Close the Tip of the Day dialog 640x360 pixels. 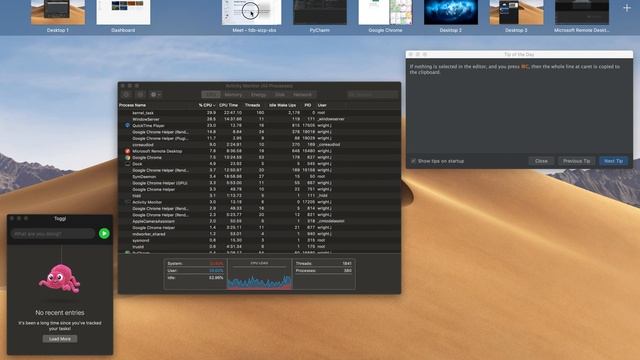[541, 161]
